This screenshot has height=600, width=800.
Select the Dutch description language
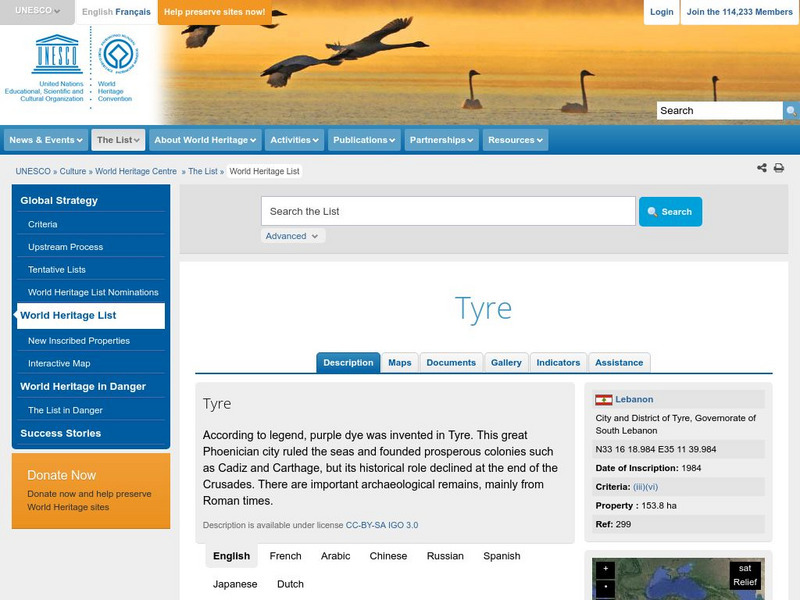pos(290,584)
